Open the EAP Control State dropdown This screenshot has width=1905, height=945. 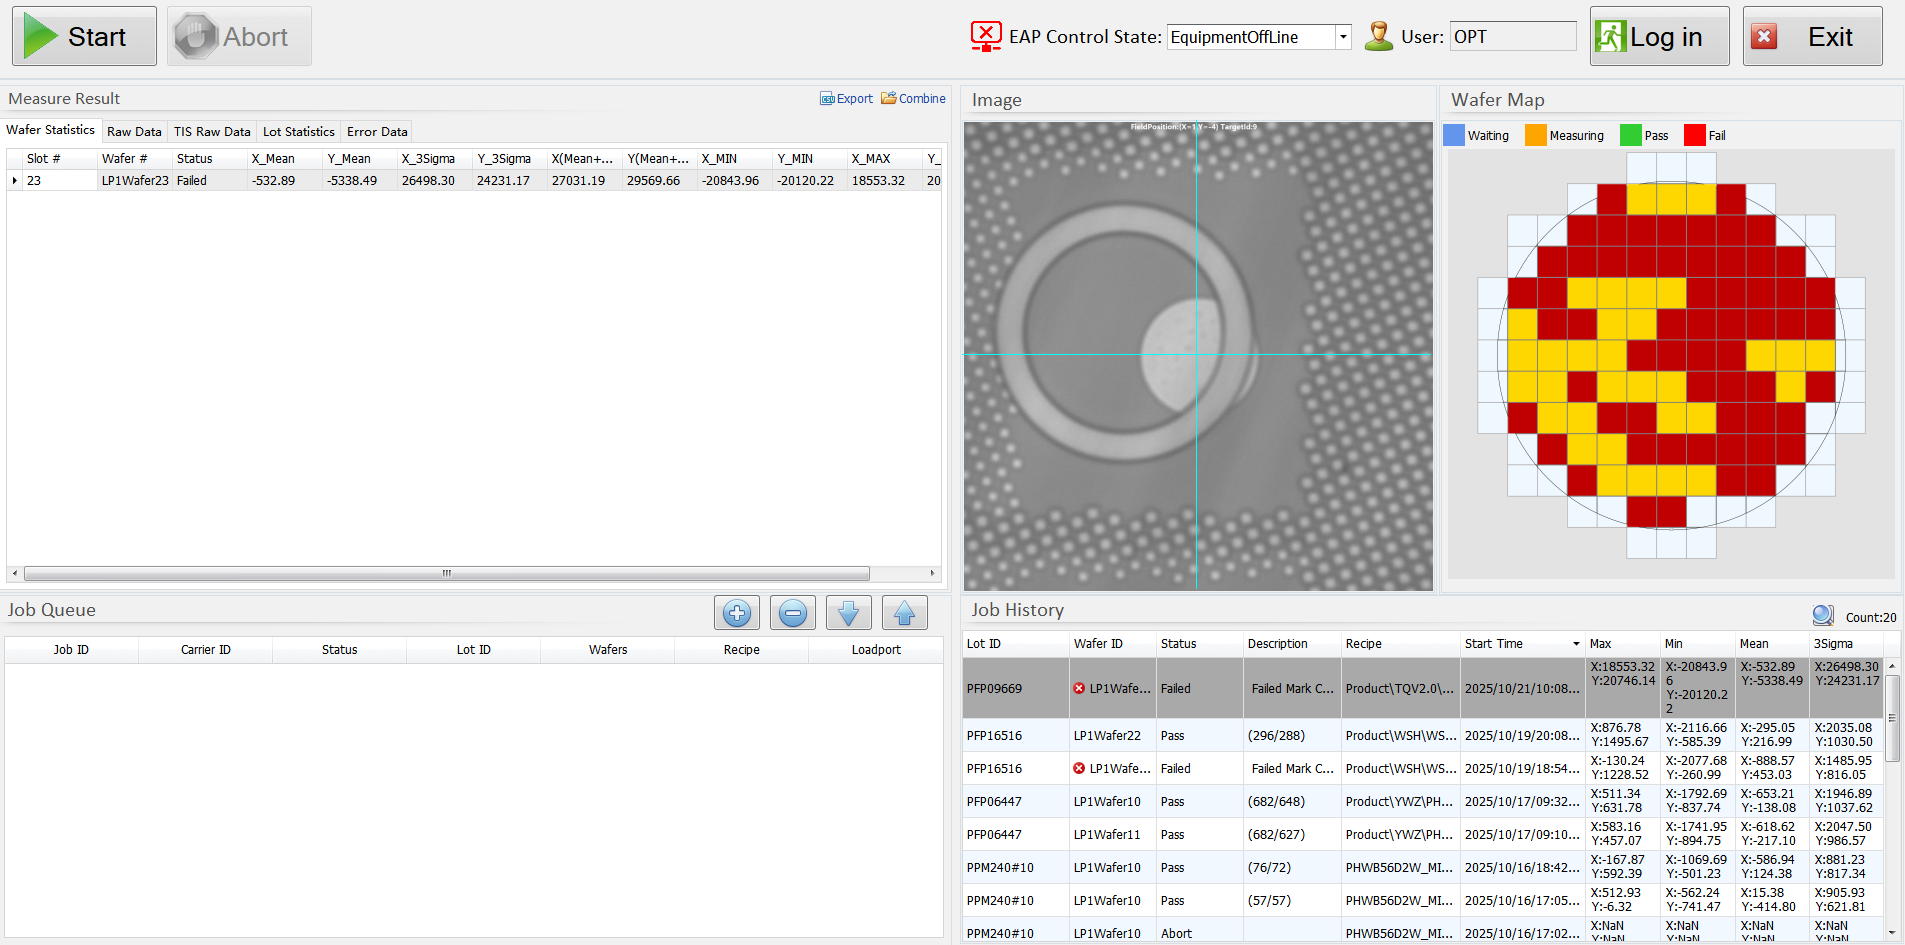click(1343, 37)
